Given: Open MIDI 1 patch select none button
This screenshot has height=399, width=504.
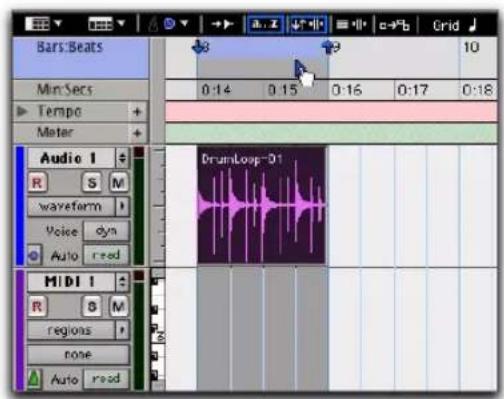Looking at the screenshot, I should (x=78, y=354).
